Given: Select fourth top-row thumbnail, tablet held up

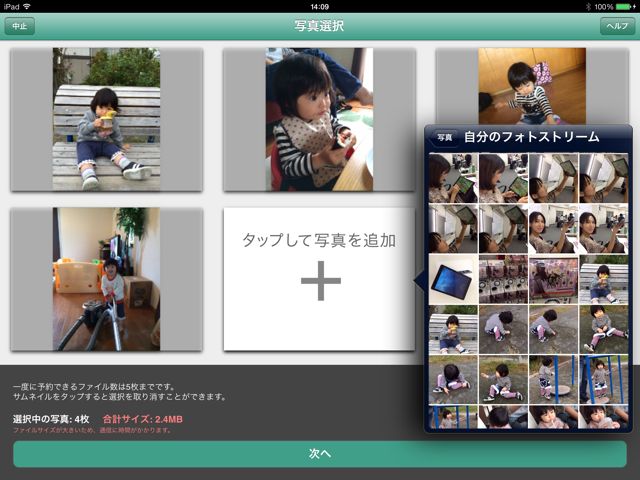Looking at the screenshot, I should tap(604, 178).
